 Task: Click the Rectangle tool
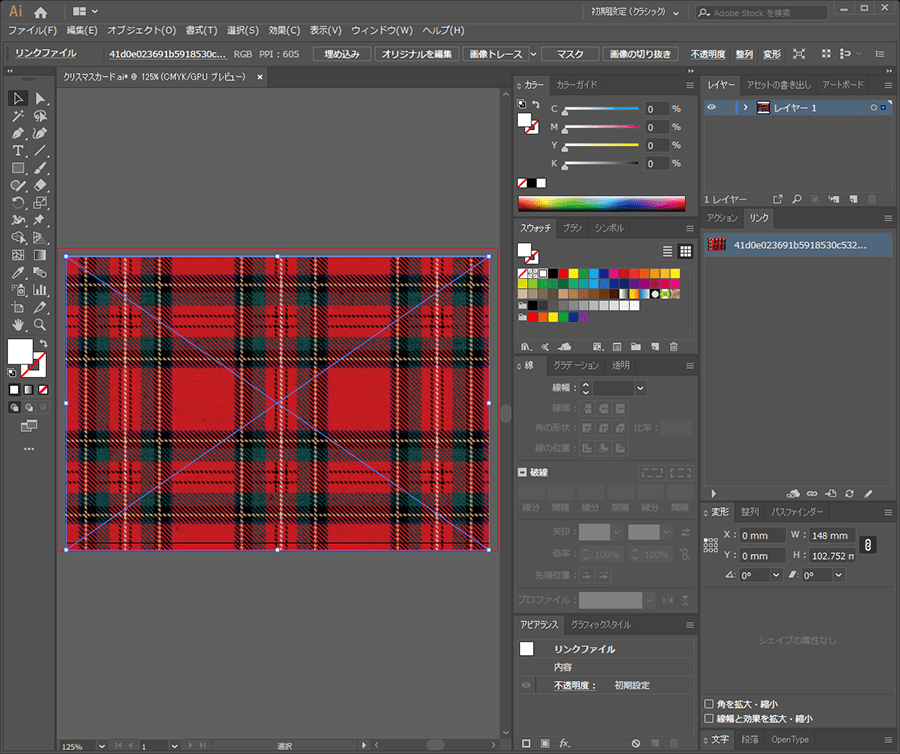(18, 168)
